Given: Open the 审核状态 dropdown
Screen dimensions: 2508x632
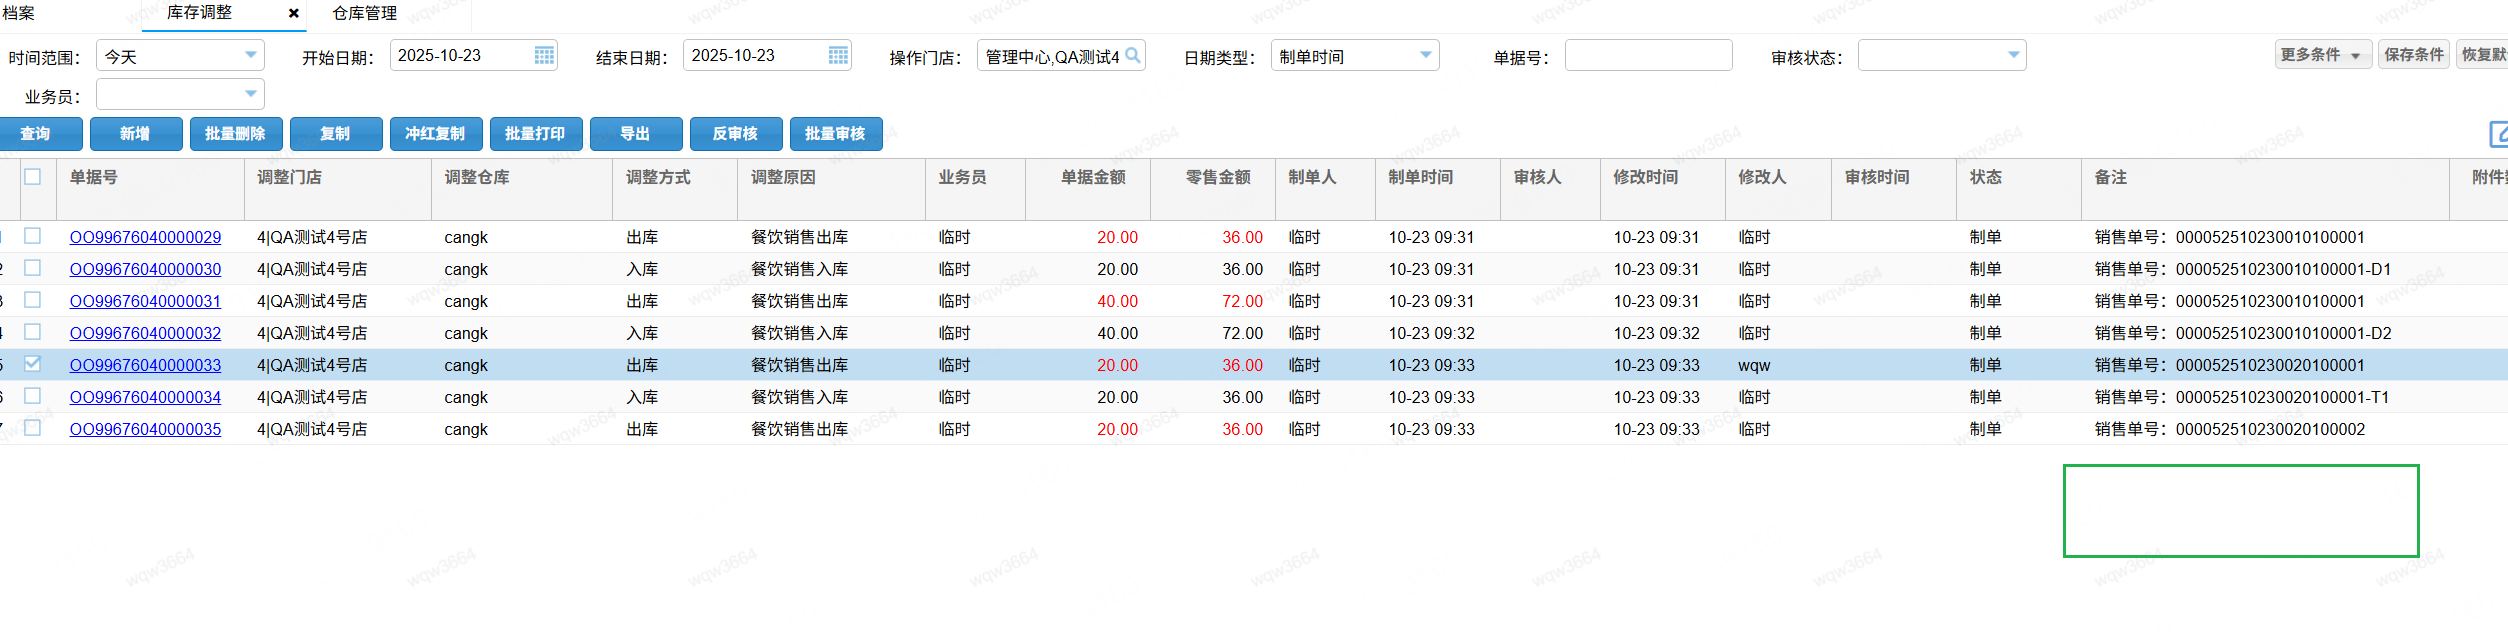Looking at the screenshot, I should coord(2012,56).
